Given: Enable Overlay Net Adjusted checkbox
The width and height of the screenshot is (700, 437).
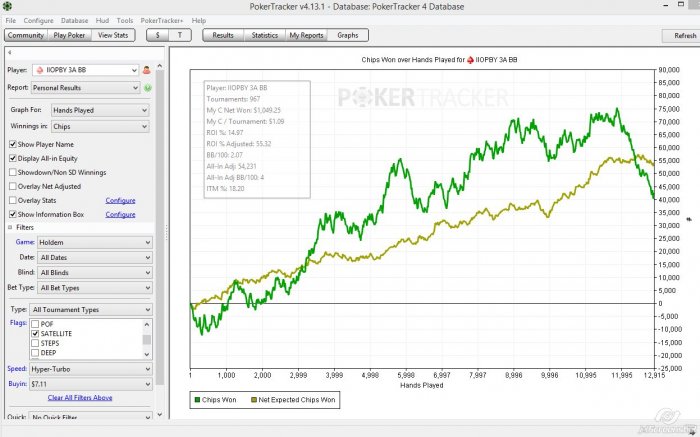Looking at the screenshot, I should pyautogui.click(x=13, y=186).
